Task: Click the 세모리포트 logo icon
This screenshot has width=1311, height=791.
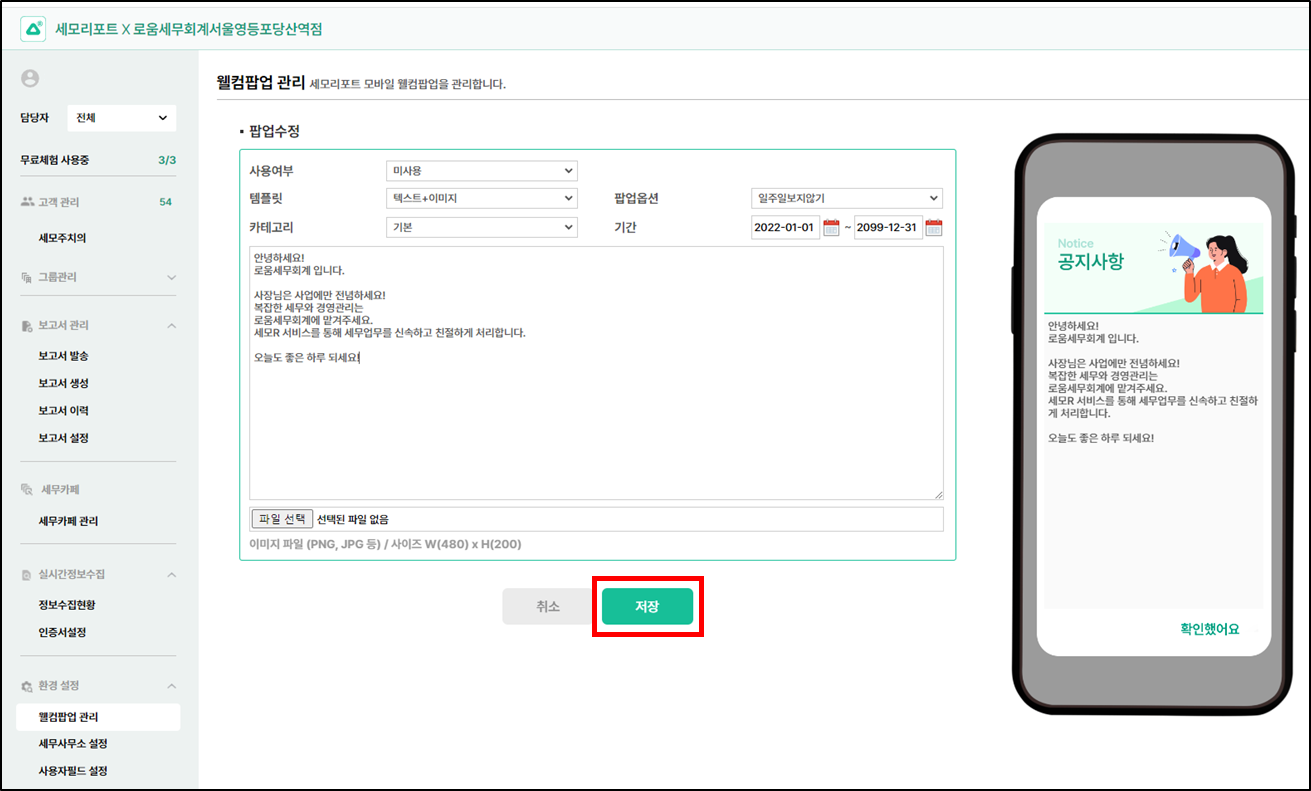Action: click(x=33, y=29)
